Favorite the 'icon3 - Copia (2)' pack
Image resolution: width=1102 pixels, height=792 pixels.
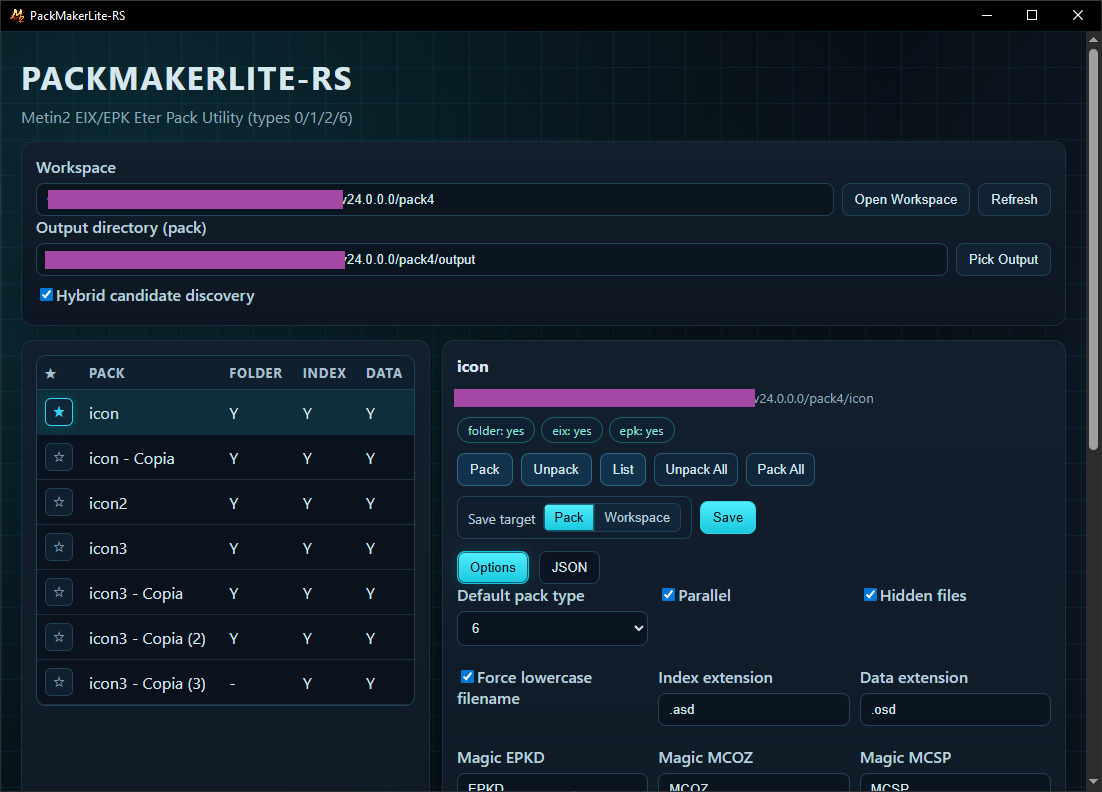tap(59, 637)
